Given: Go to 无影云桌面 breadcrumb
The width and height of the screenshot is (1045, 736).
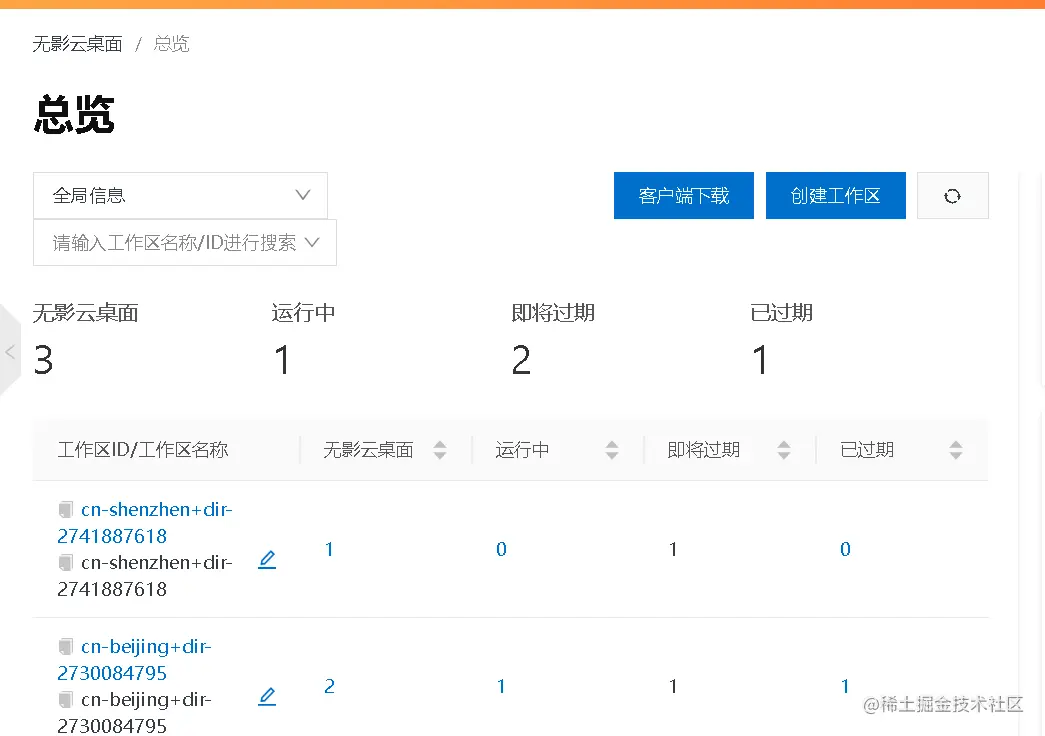Looking at the screenshot, I should click(x=77, y=44).
